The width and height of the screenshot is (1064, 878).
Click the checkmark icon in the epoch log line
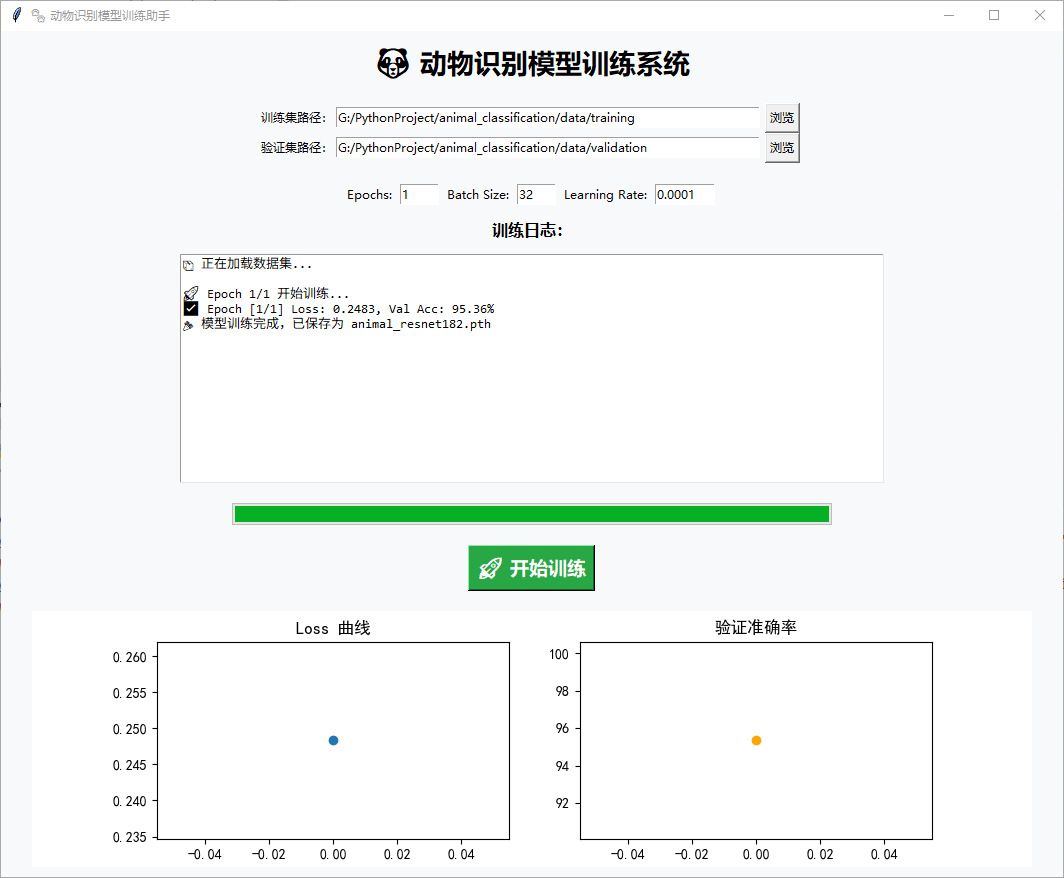191,309
